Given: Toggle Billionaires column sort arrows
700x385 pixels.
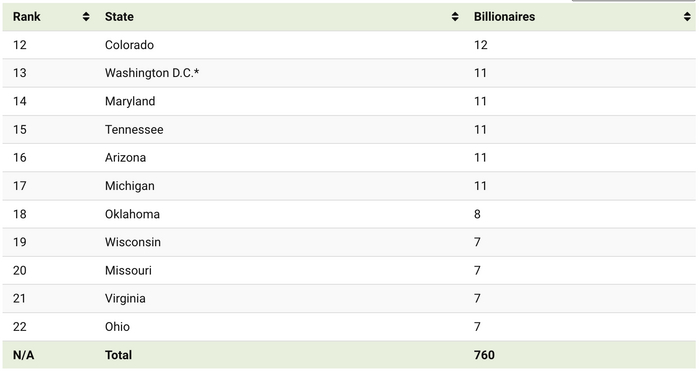Looking at the screenshot, I should click(x=687, y=17).
